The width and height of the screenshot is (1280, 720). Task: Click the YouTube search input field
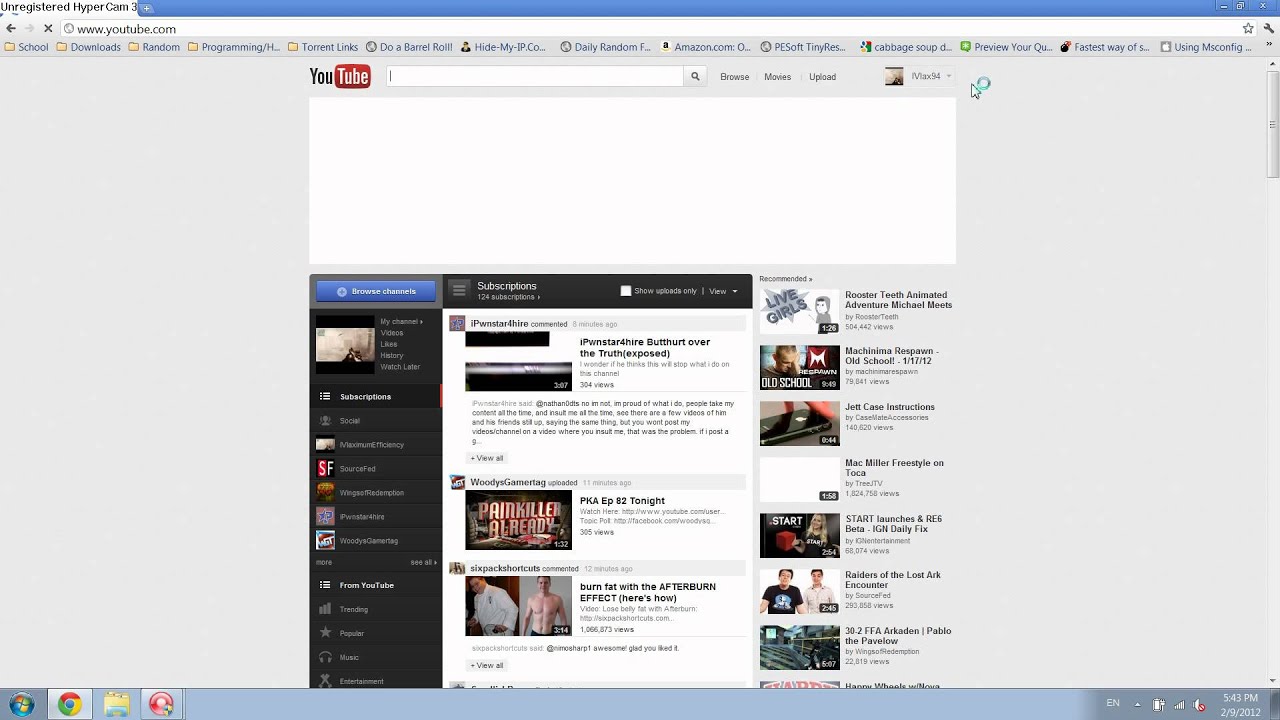coord(535,76)
